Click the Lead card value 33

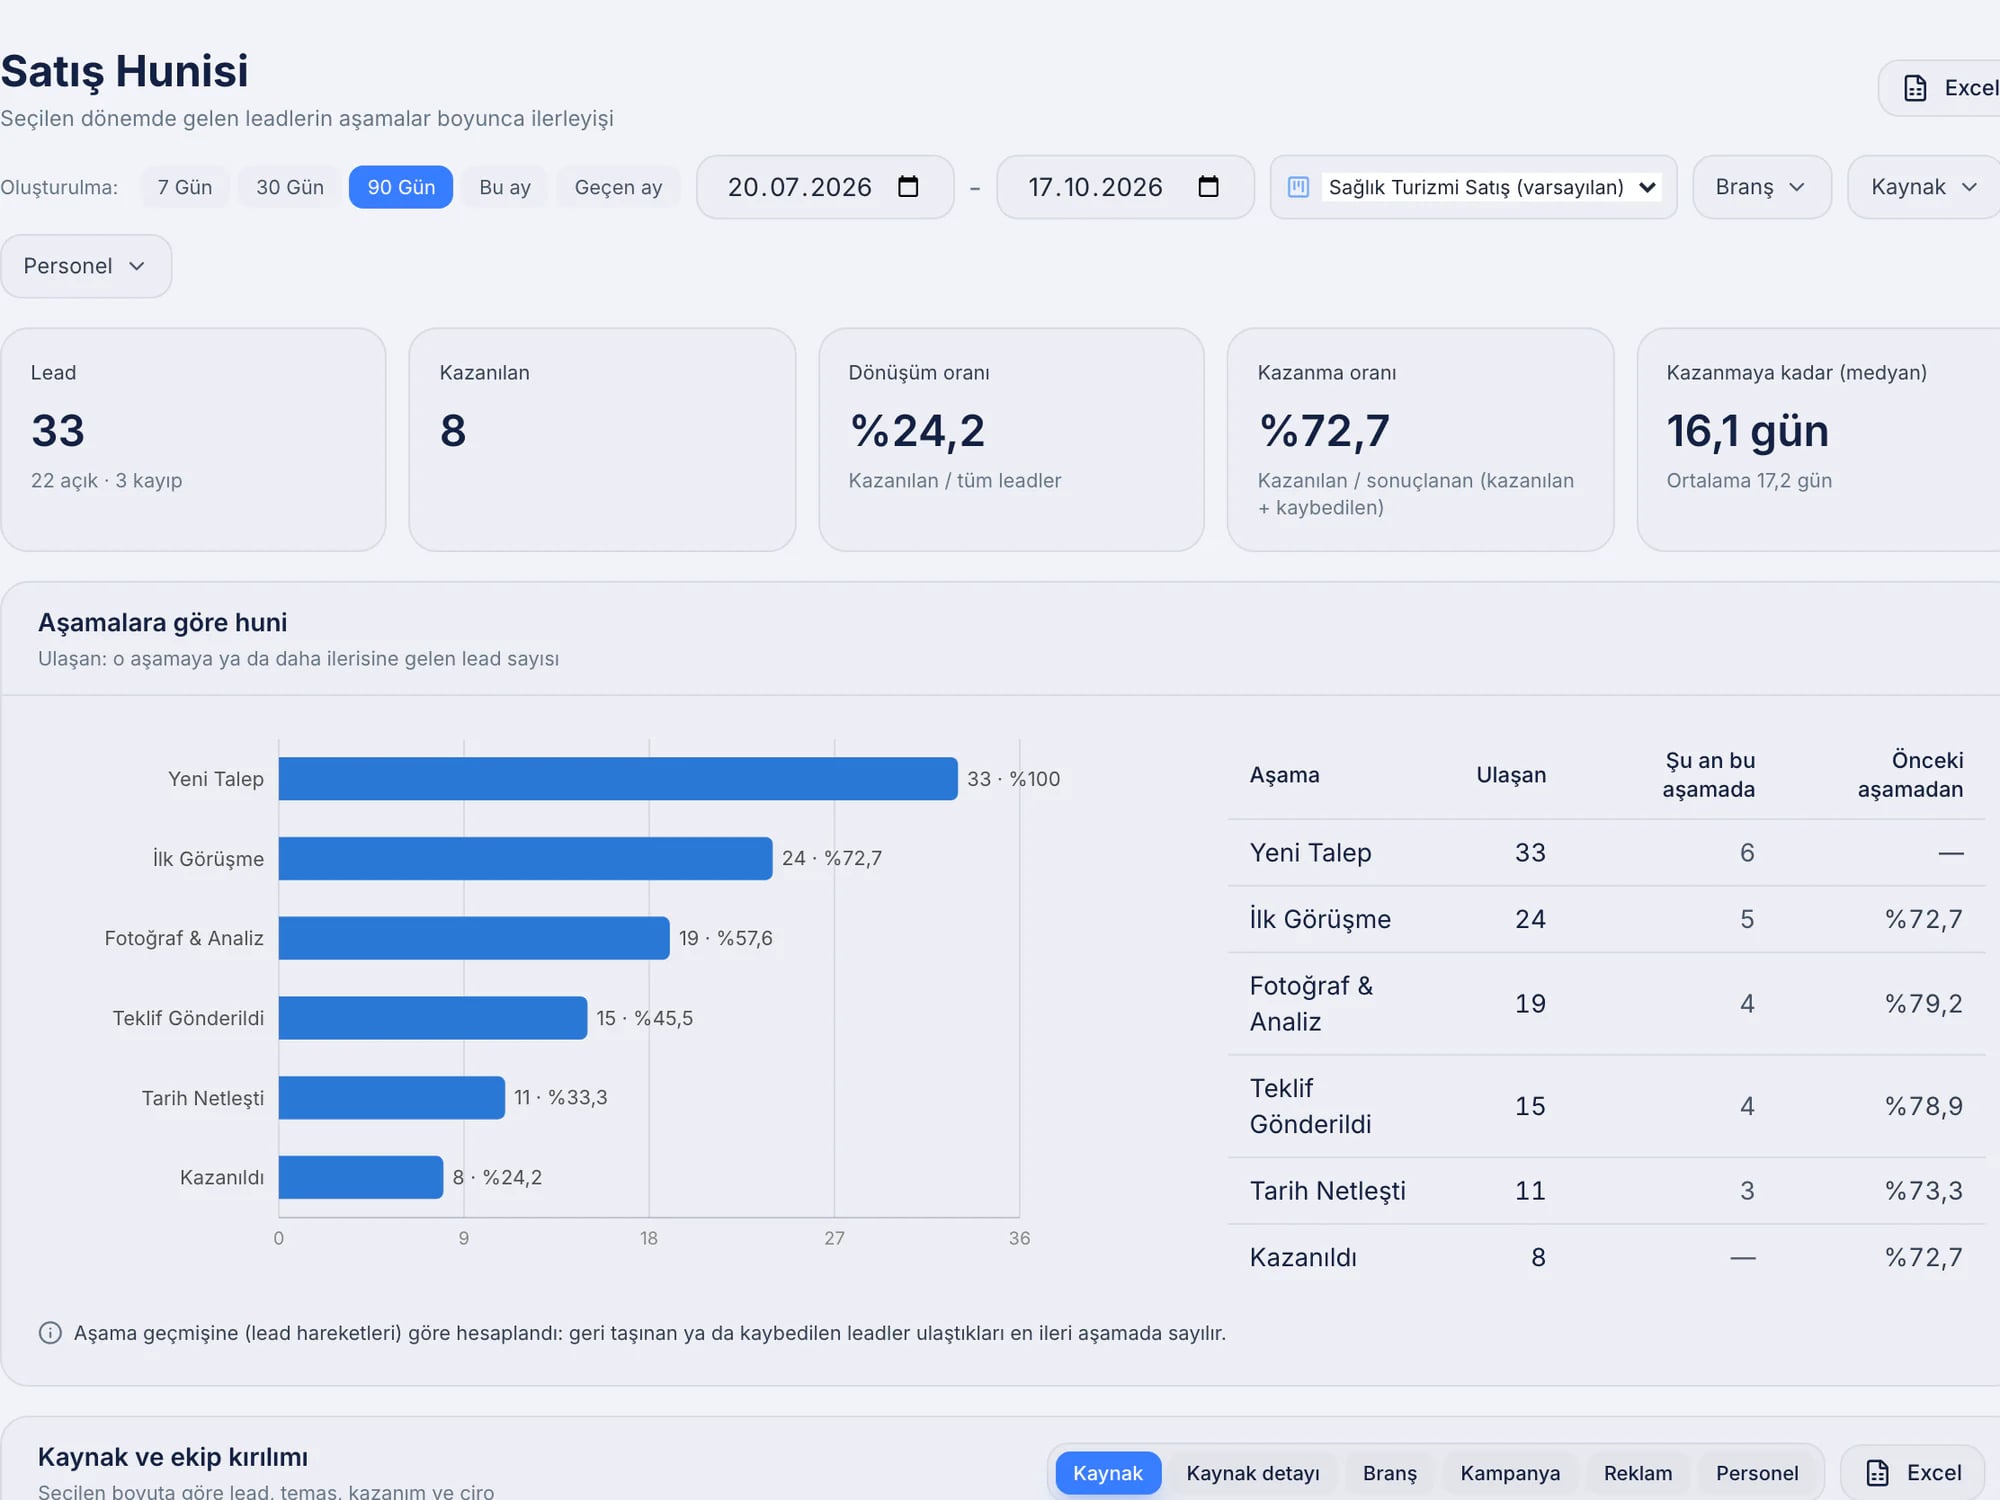(58, 431)
